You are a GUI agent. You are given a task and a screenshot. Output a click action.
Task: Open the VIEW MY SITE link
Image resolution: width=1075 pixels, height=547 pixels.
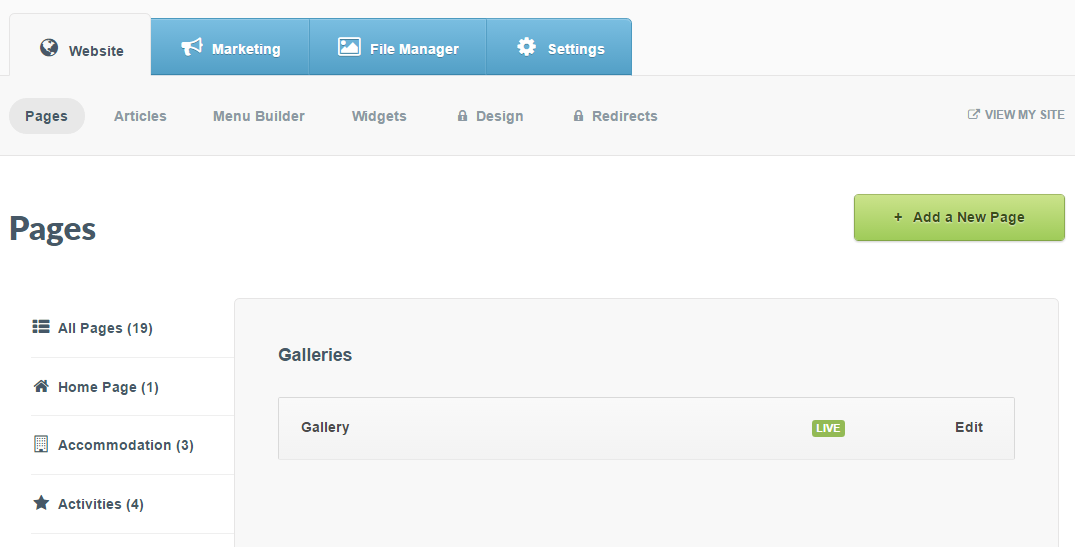1024,115
